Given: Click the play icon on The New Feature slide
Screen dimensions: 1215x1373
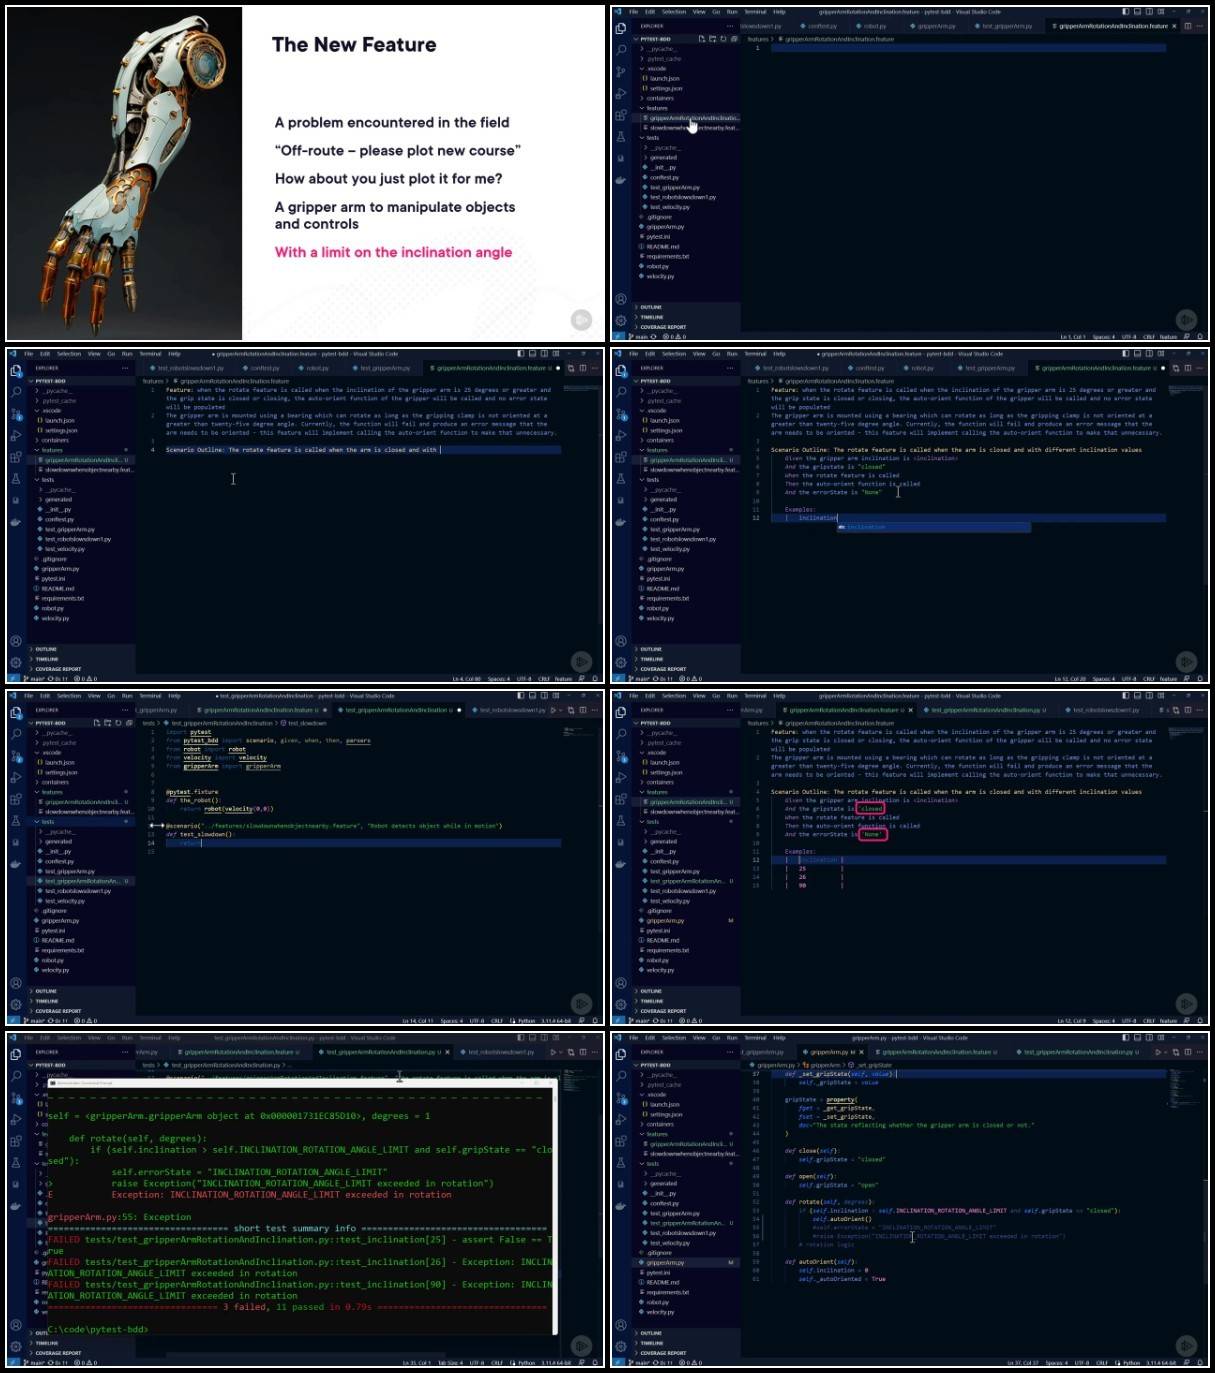Looking at the screenshot, I should pyautogui.click(x=581, y=320).
